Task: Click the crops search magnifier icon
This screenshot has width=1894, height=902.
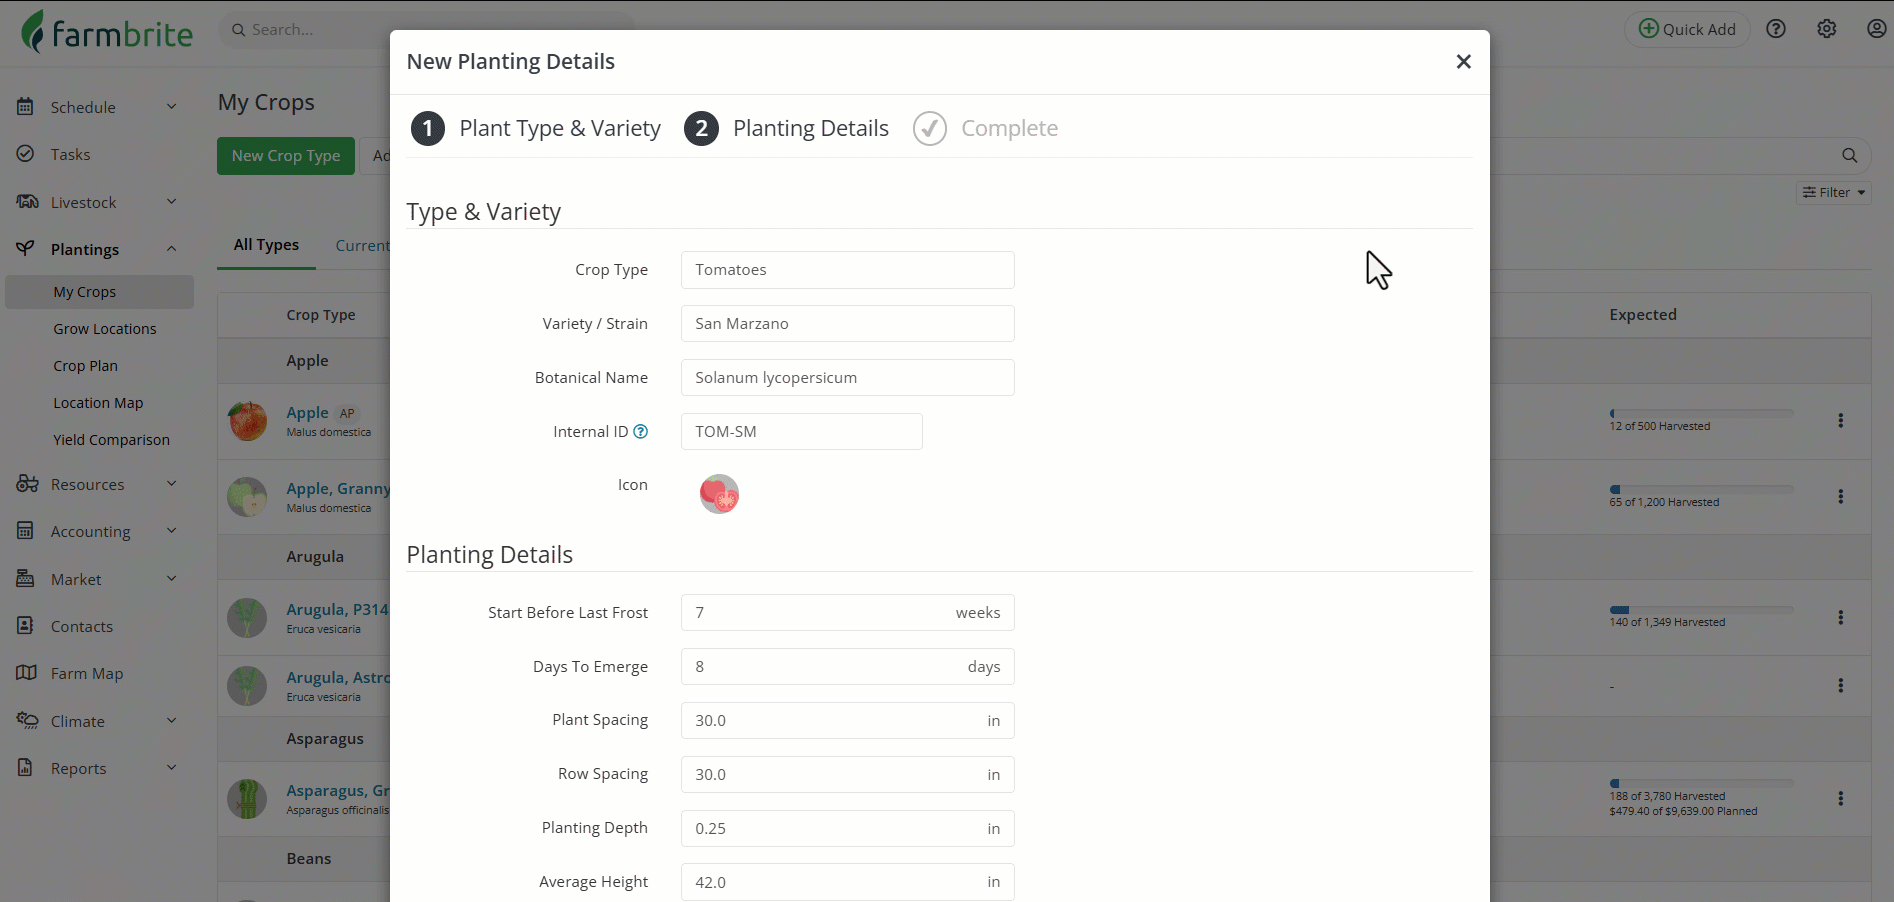Action: (x=1850, y=155)
